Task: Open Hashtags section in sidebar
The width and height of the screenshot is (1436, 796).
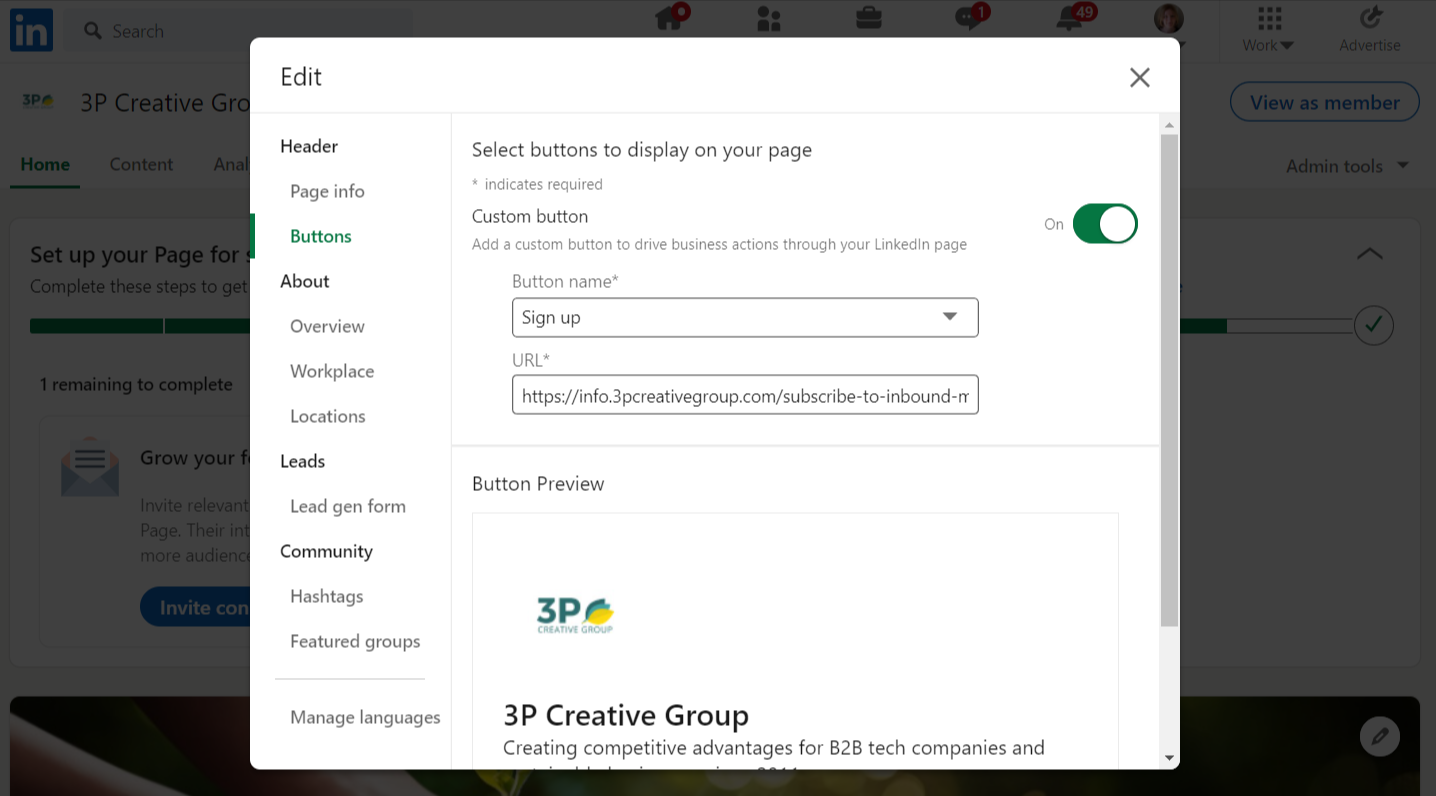Action: click(x=327, y=596)
